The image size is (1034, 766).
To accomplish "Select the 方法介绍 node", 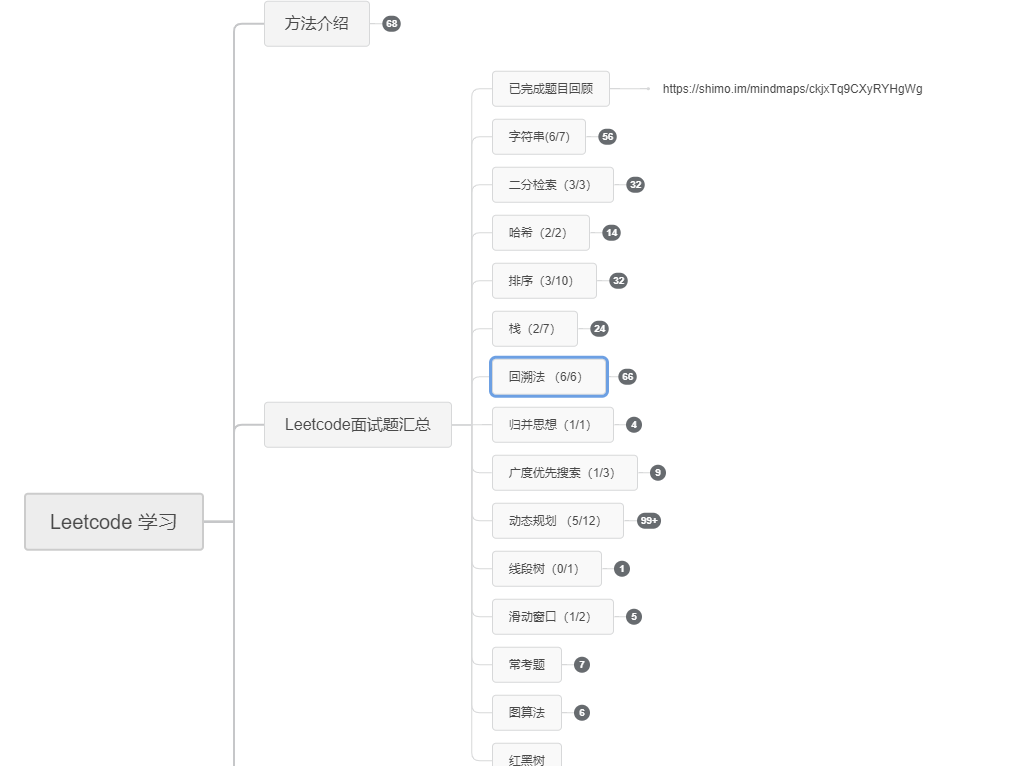I will [317, 24].
